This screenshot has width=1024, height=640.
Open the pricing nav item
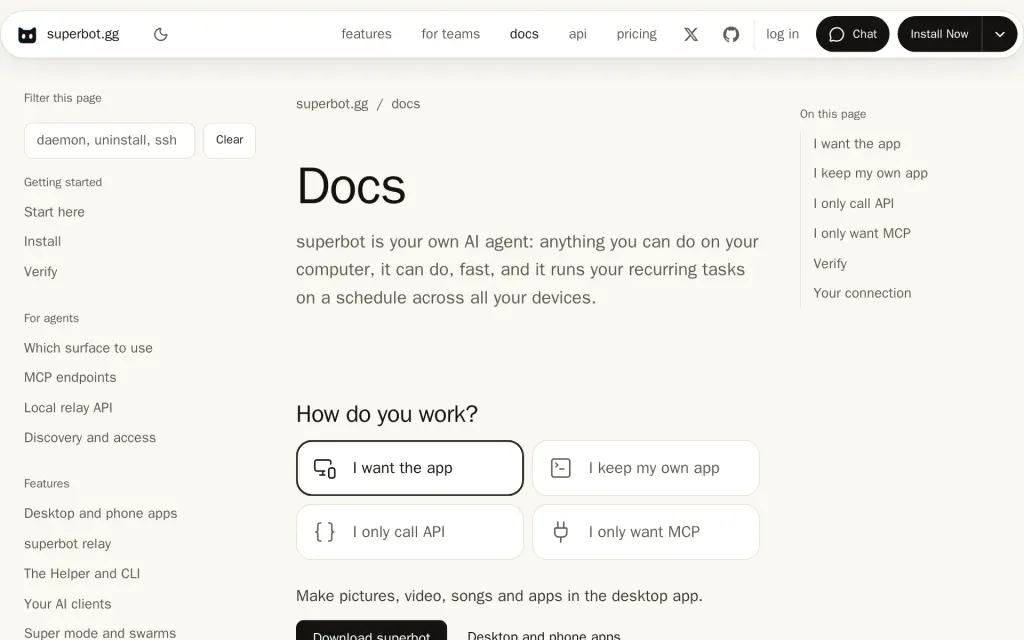(x=637, y=34)
